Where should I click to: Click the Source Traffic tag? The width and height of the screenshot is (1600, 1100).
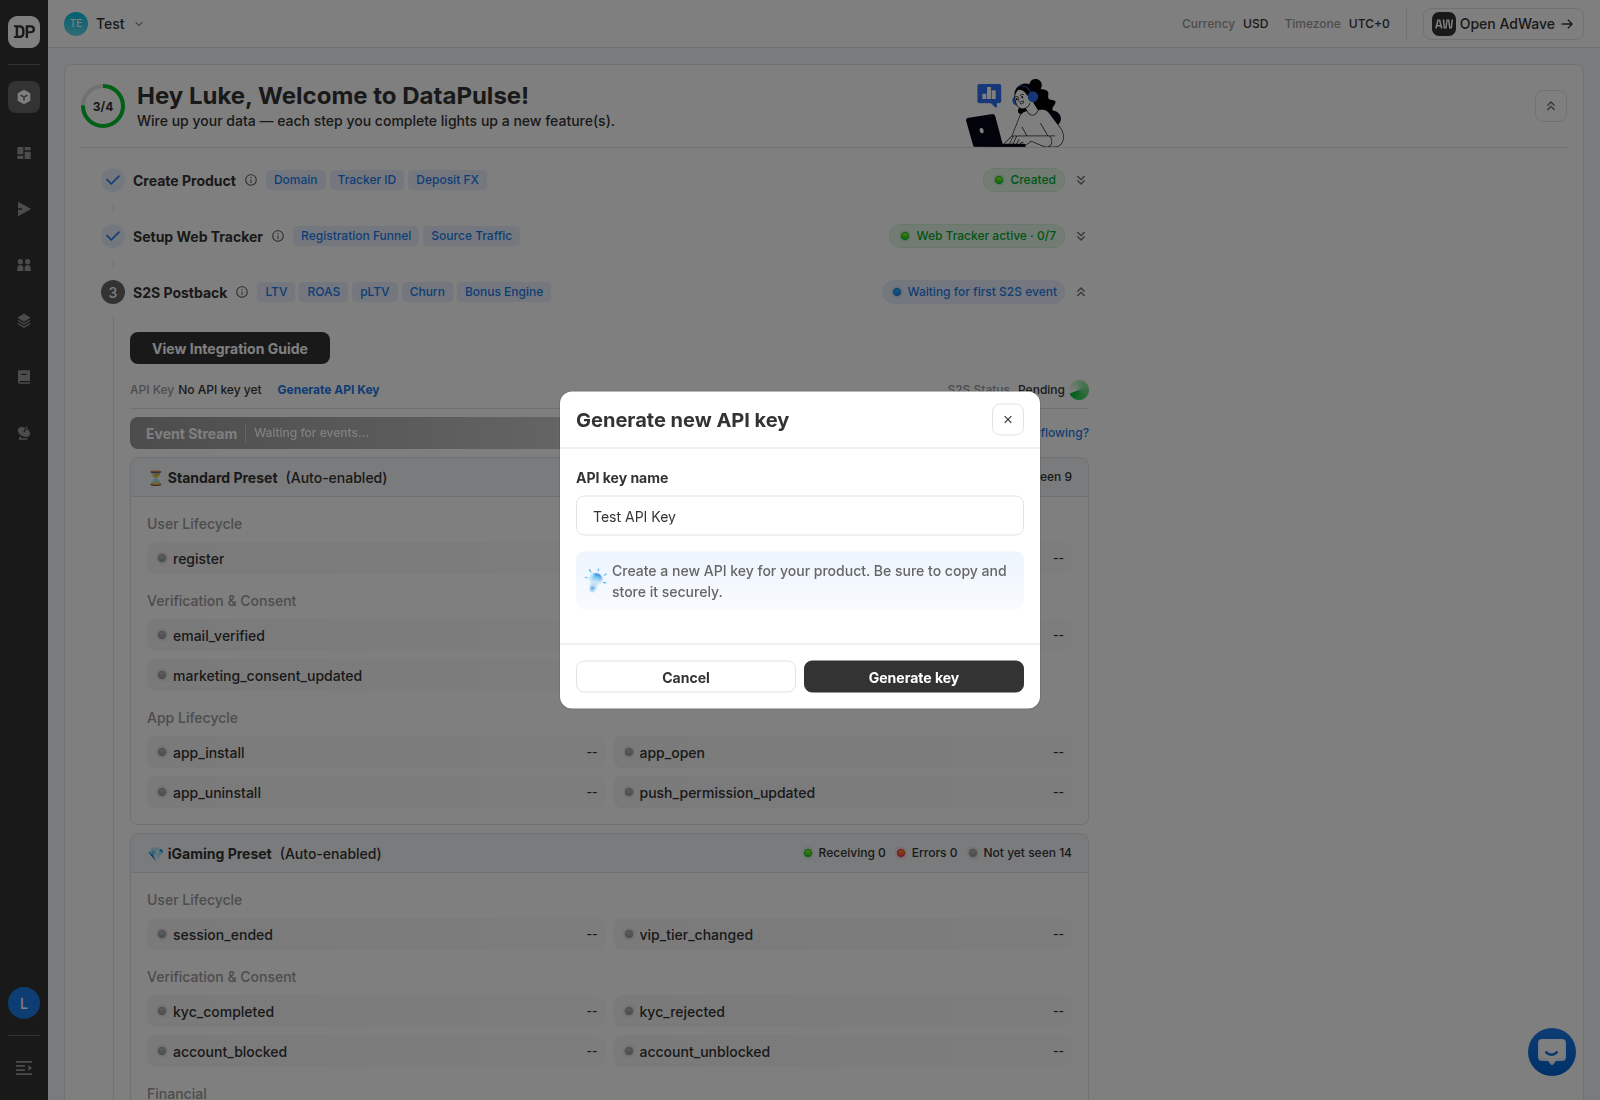pos(472,236)
